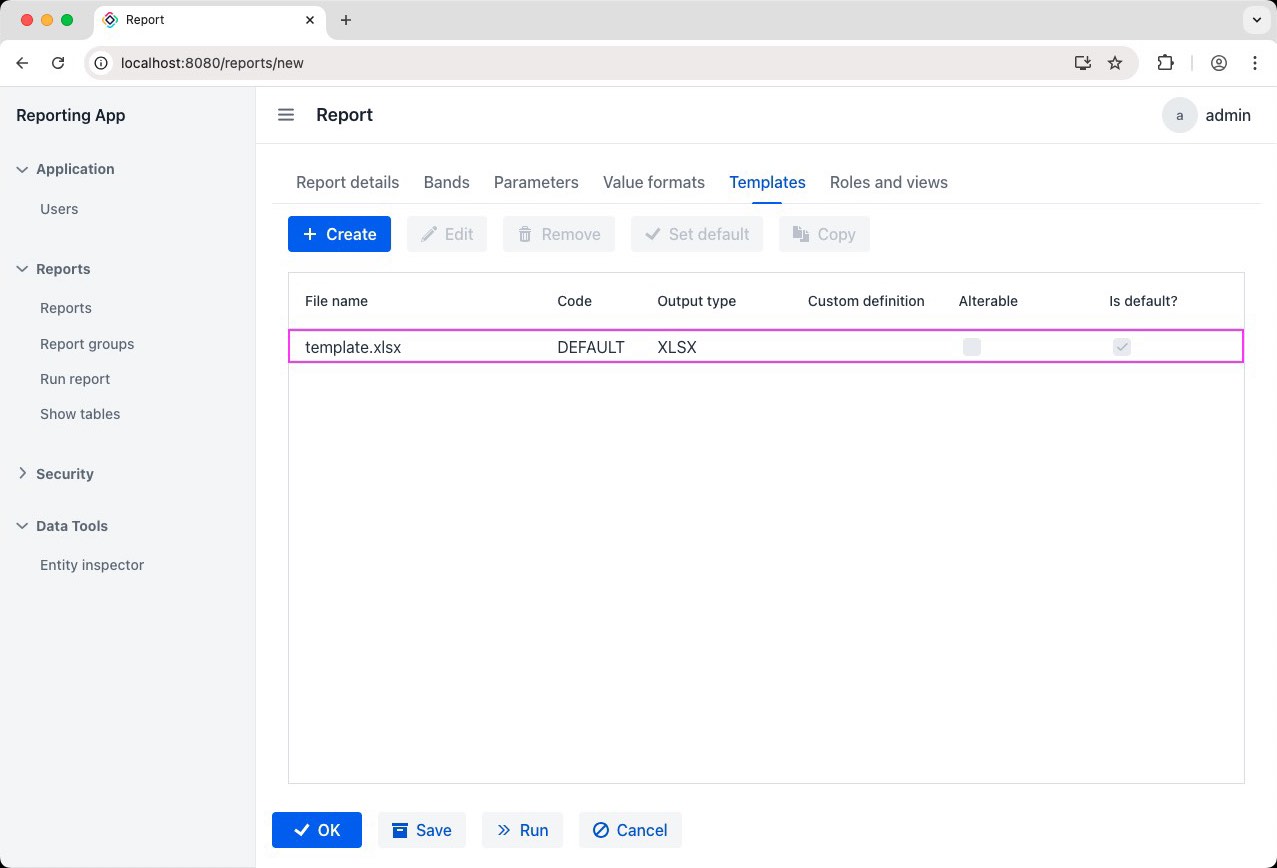The image size is (1277, 868).
Task: Click the Is default? column header
Action: point(1143,301)
